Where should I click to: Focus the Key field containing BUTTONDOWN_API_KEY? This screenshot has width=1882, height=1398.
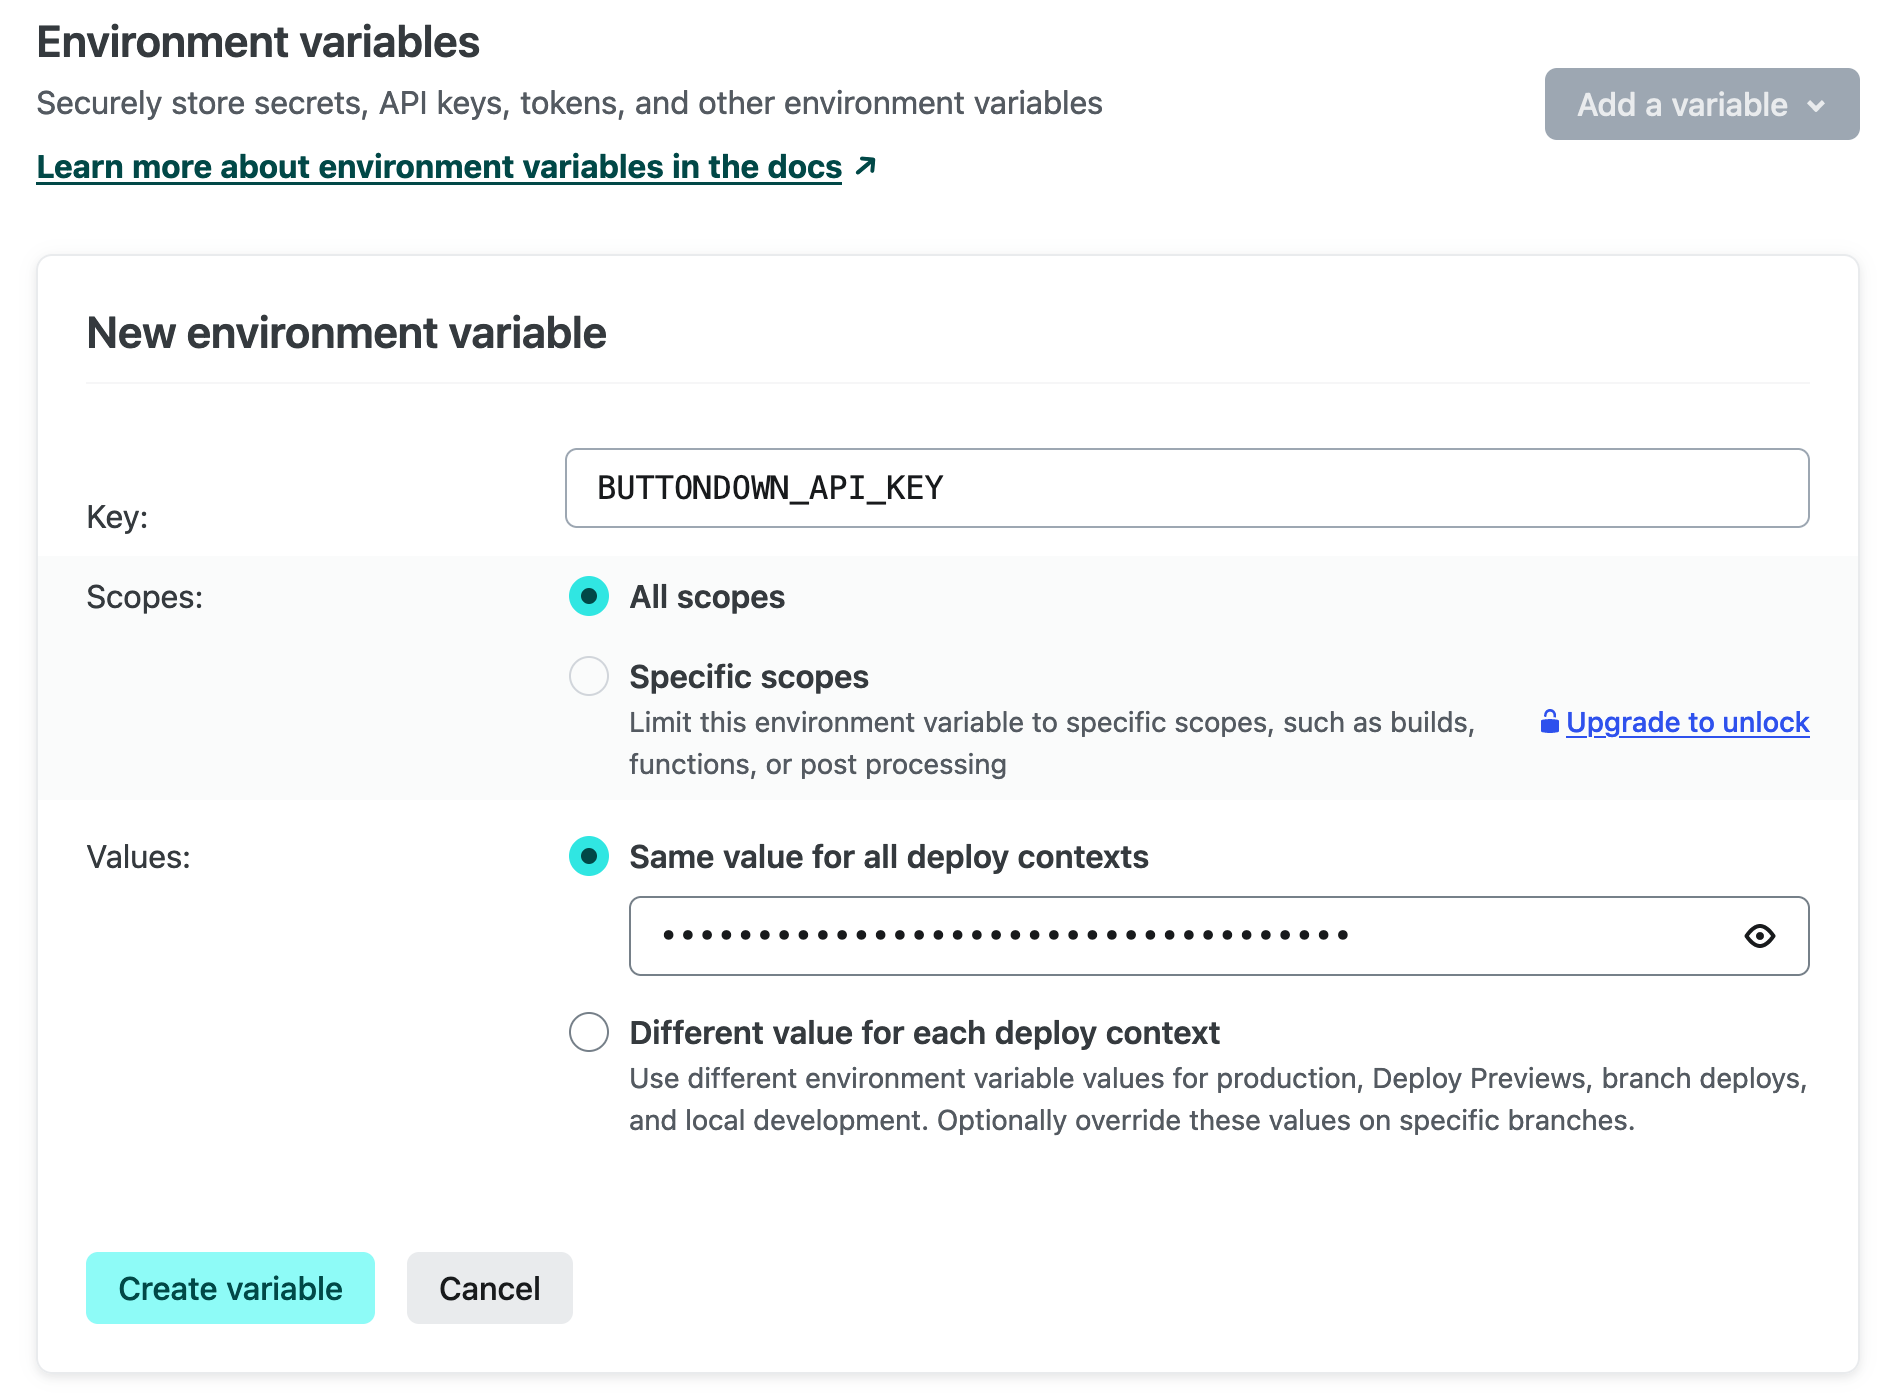point(1186,488)
